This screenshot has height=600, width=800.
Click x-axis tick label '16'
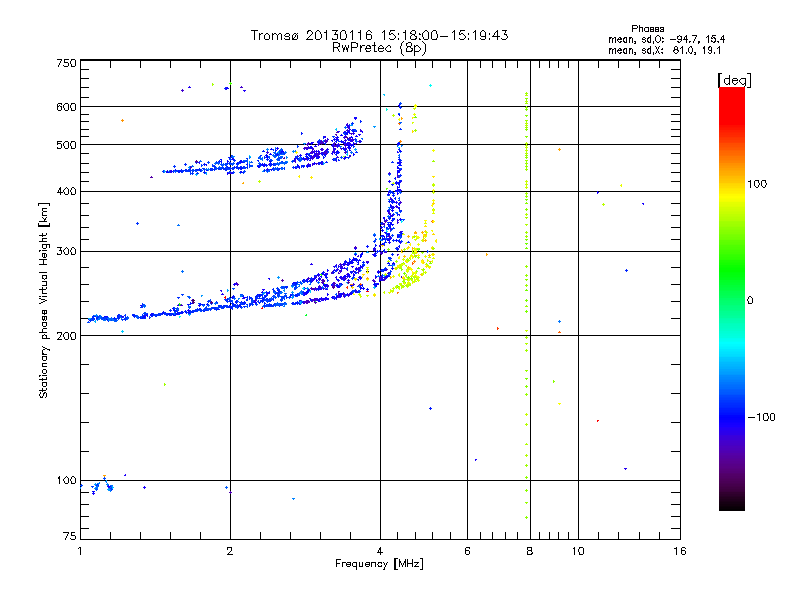click(680, 551)
